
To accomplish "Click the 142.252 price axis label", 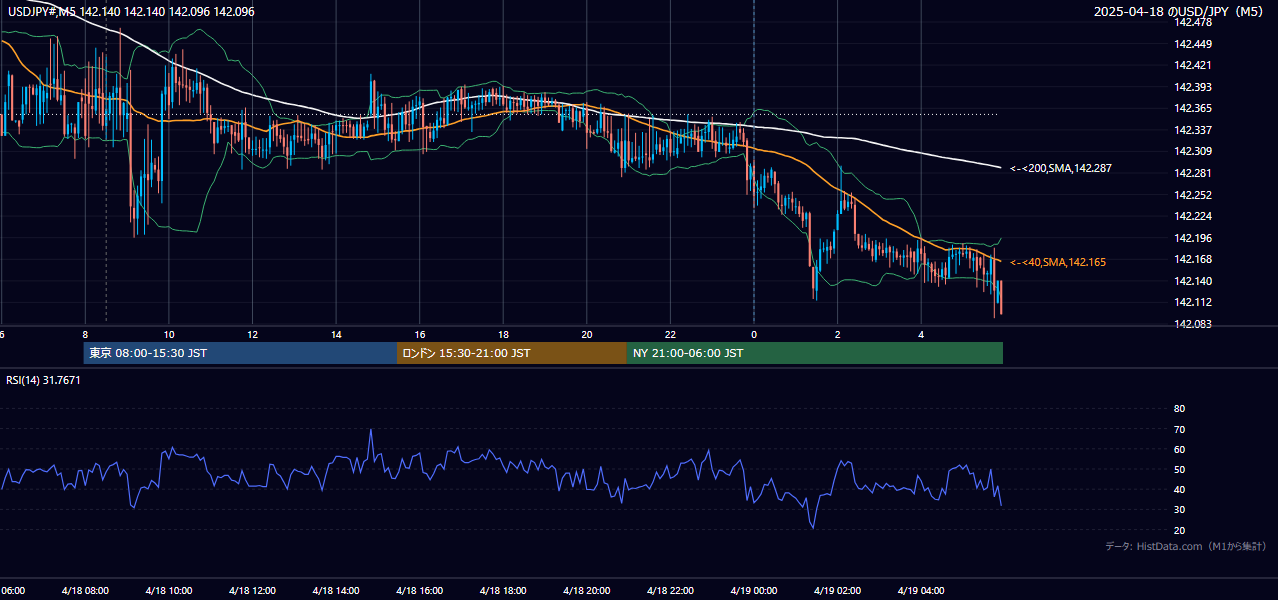I will coord(1195,195).
